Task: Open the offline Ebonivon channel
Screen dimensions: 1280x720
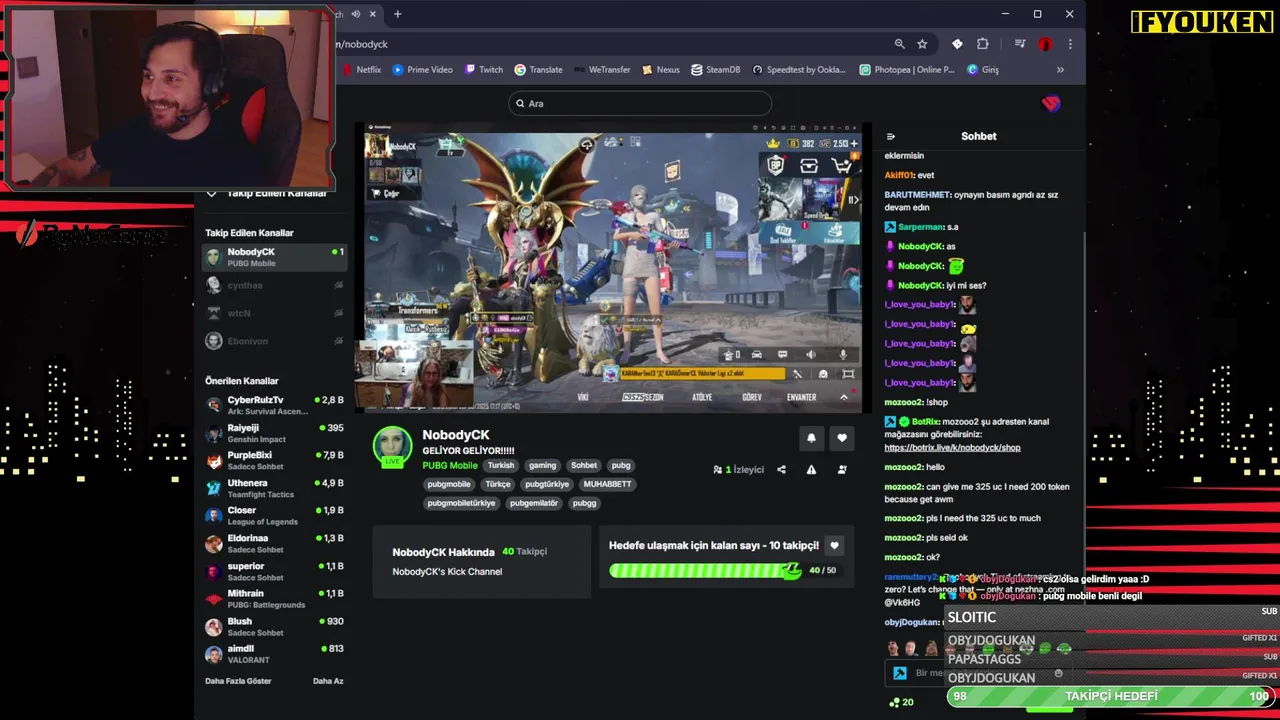Action: 274,342
